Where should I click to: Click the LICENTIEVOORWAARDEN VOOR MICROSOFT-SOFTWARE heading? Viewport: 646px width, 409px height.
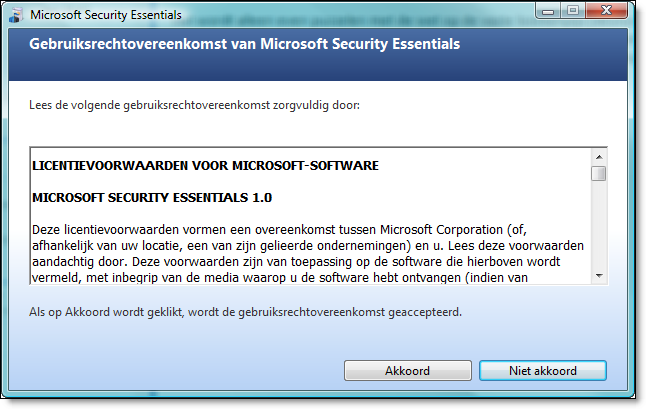pyautogui.click(x=205, y=166)
